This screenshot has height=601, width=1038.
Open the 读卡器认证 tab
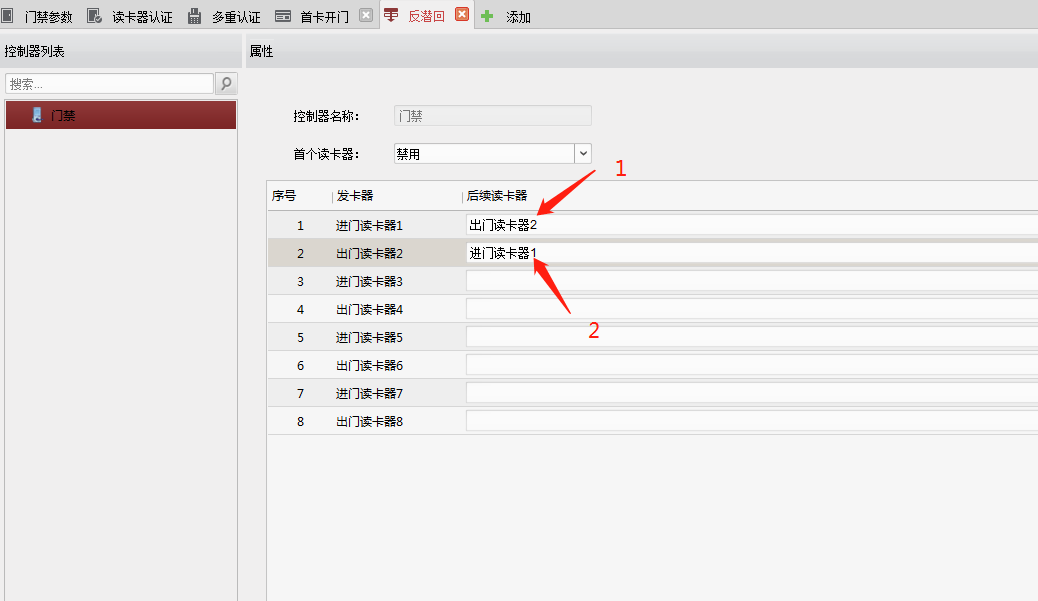click(141, 15)
